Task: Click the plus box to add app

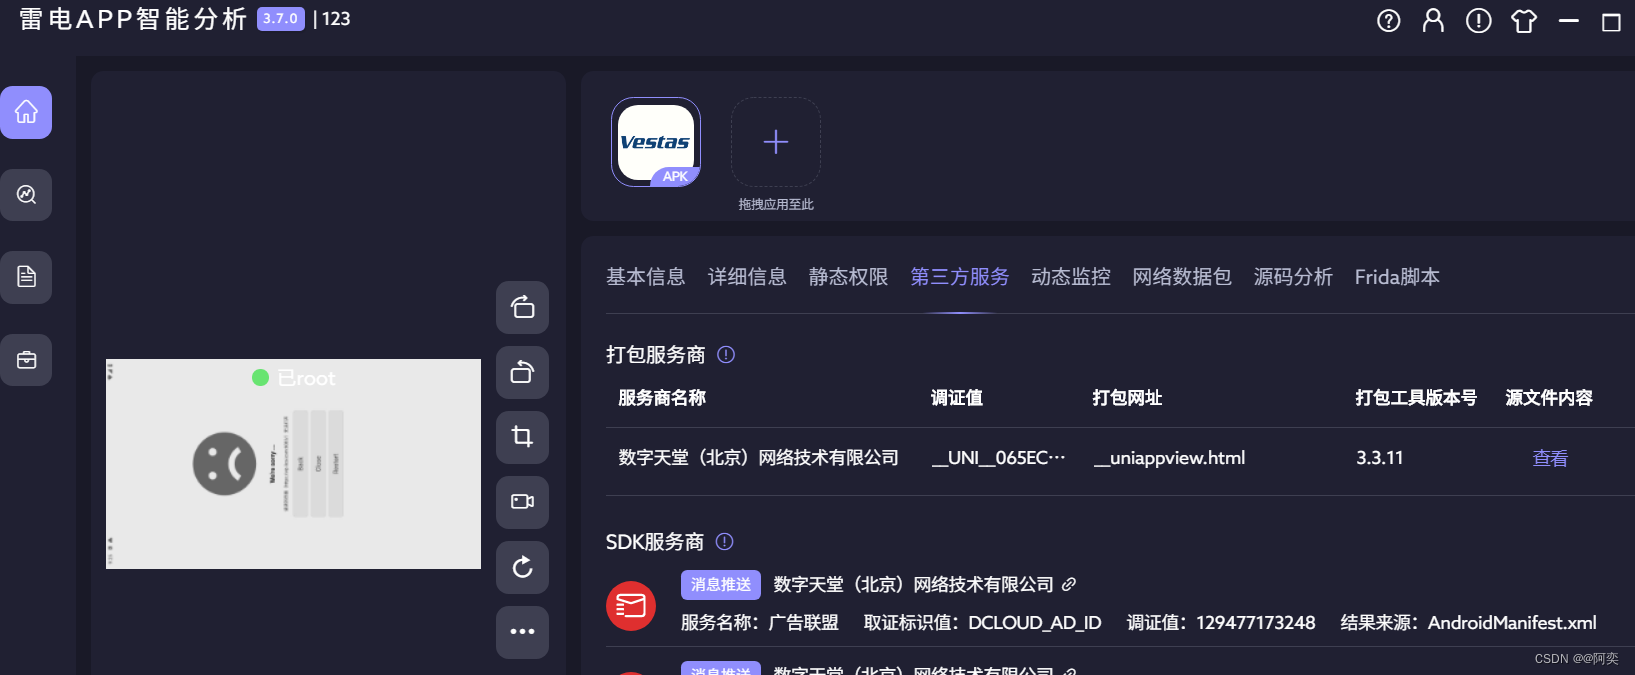Action: point(776,142)
